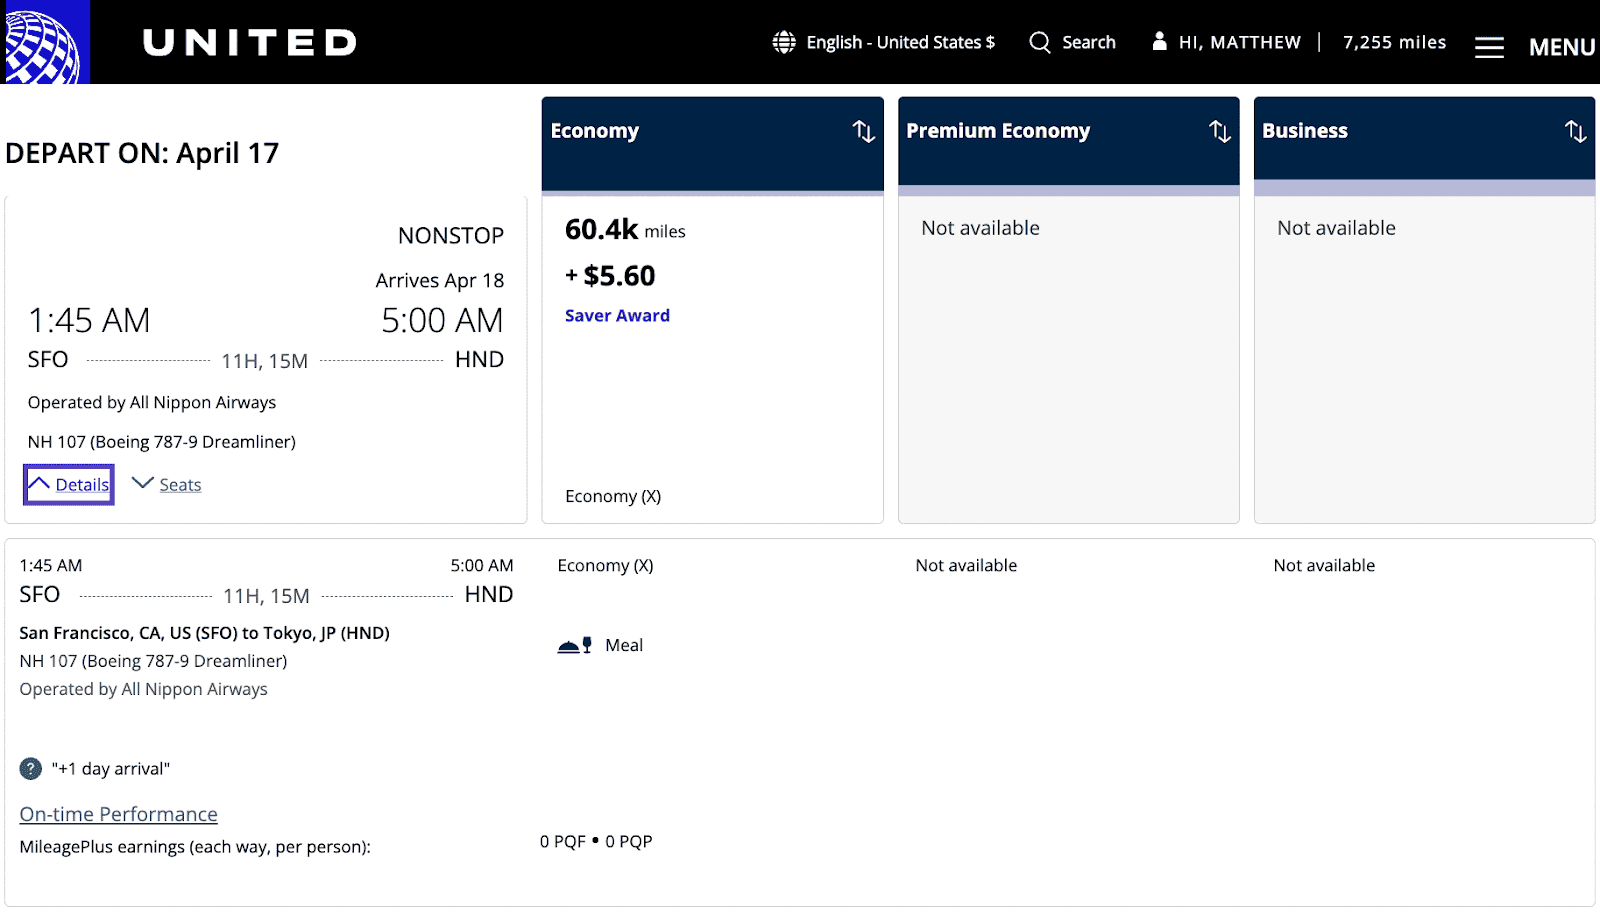The width and height of the screenshot is (1600, 915).
Task: Click the "+1 day arrival" text
Action: (111, 769)
